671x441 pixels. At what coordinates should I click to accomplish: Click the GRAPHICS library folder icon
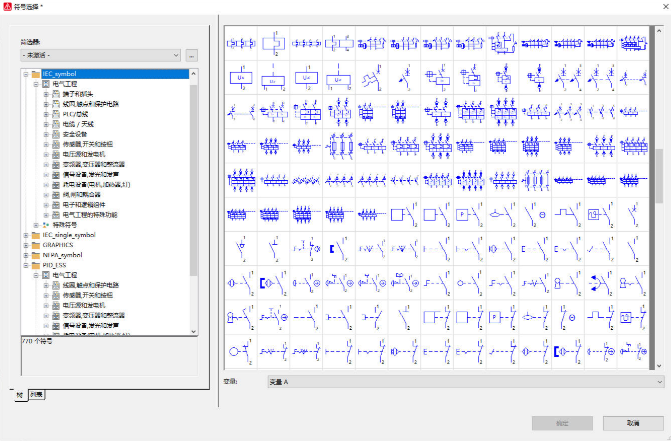[34, 244]
